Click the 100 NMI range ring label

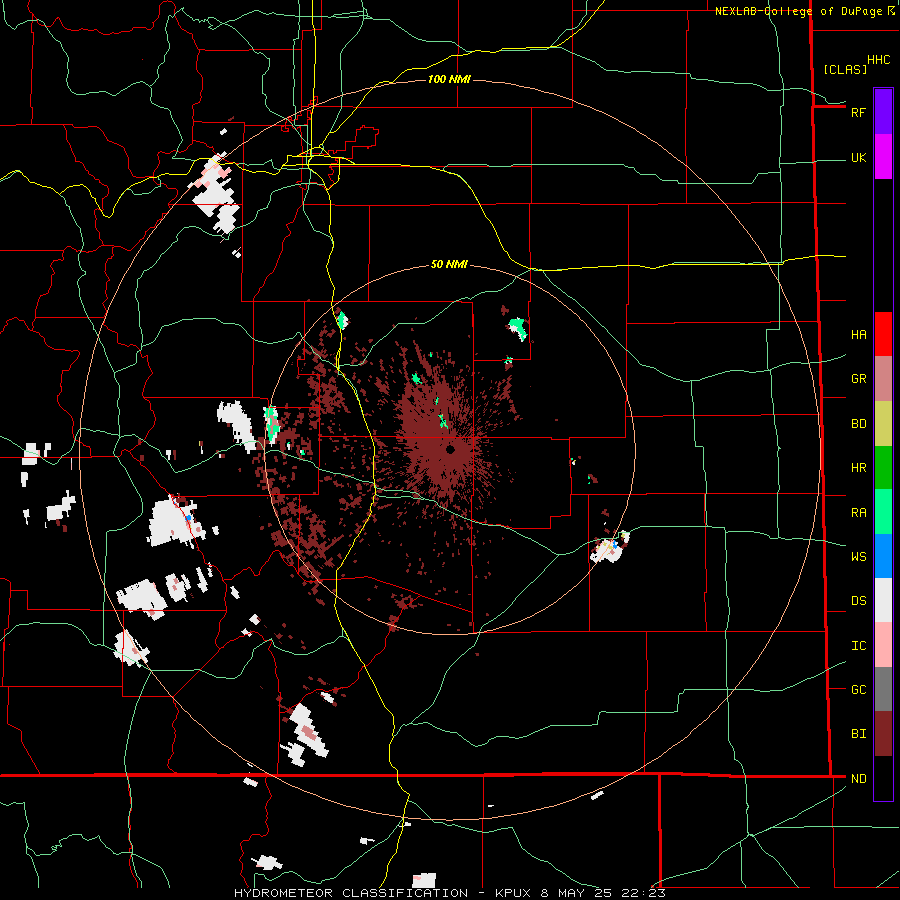[449, 79]
